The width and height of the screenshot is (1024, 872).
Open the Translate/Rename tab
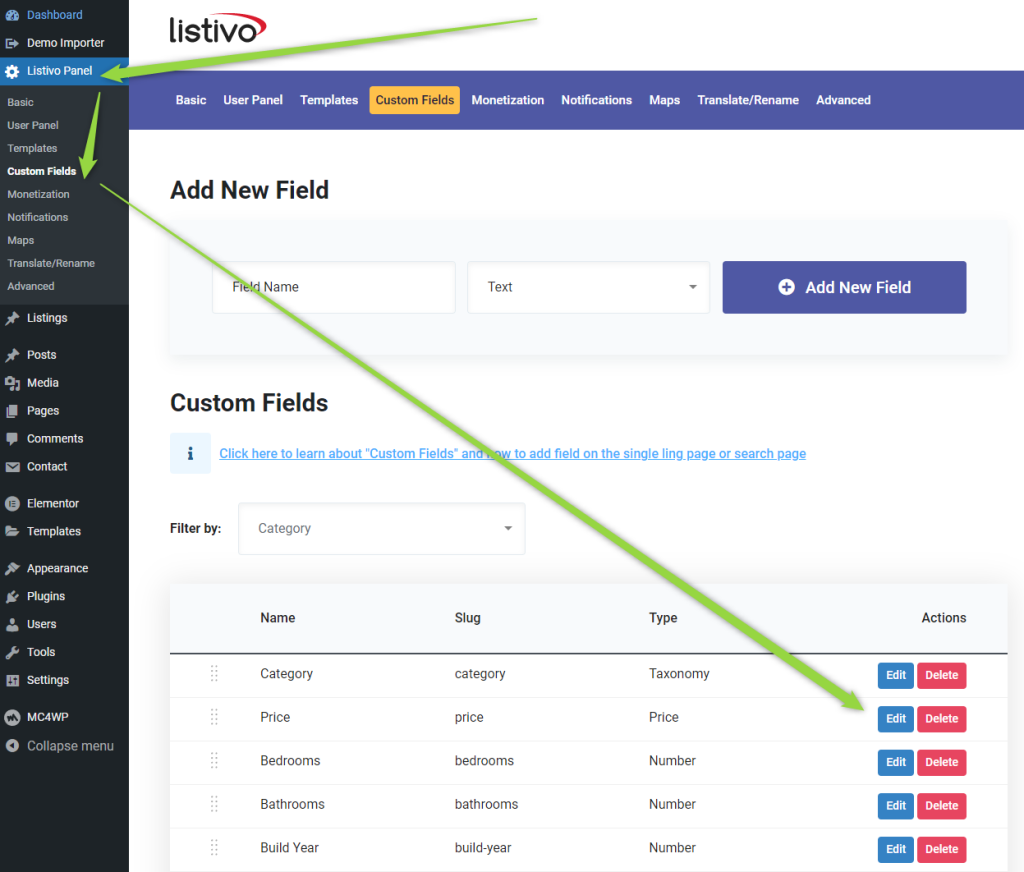tap(747, 100)
